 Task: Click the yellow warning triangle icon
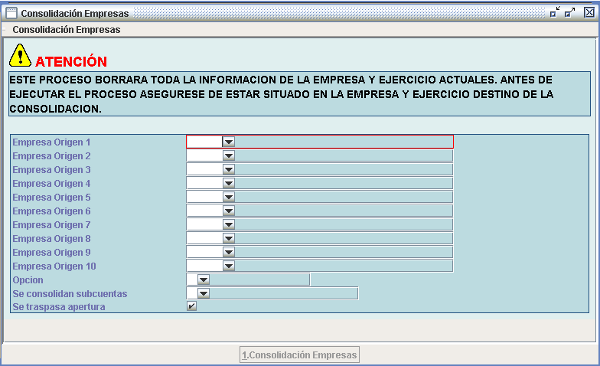pos(20,56)
